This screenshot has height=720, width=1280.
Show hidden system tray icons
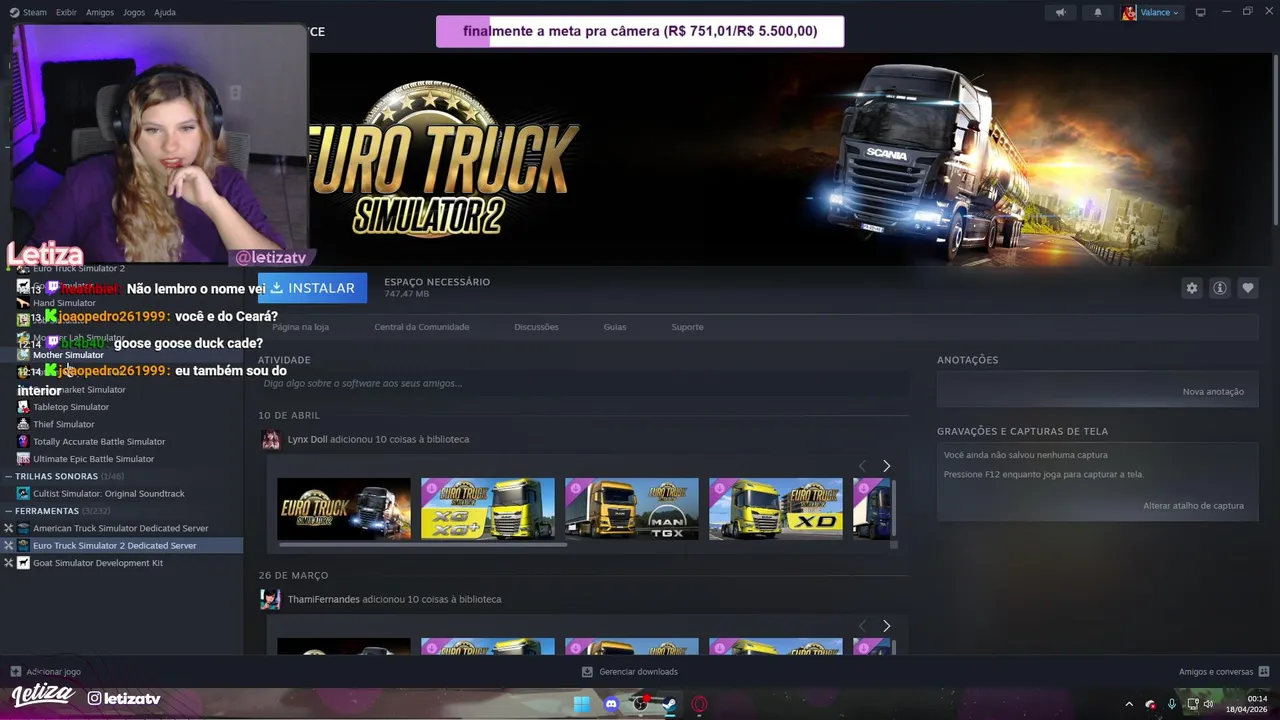[x=1129, y=704]
